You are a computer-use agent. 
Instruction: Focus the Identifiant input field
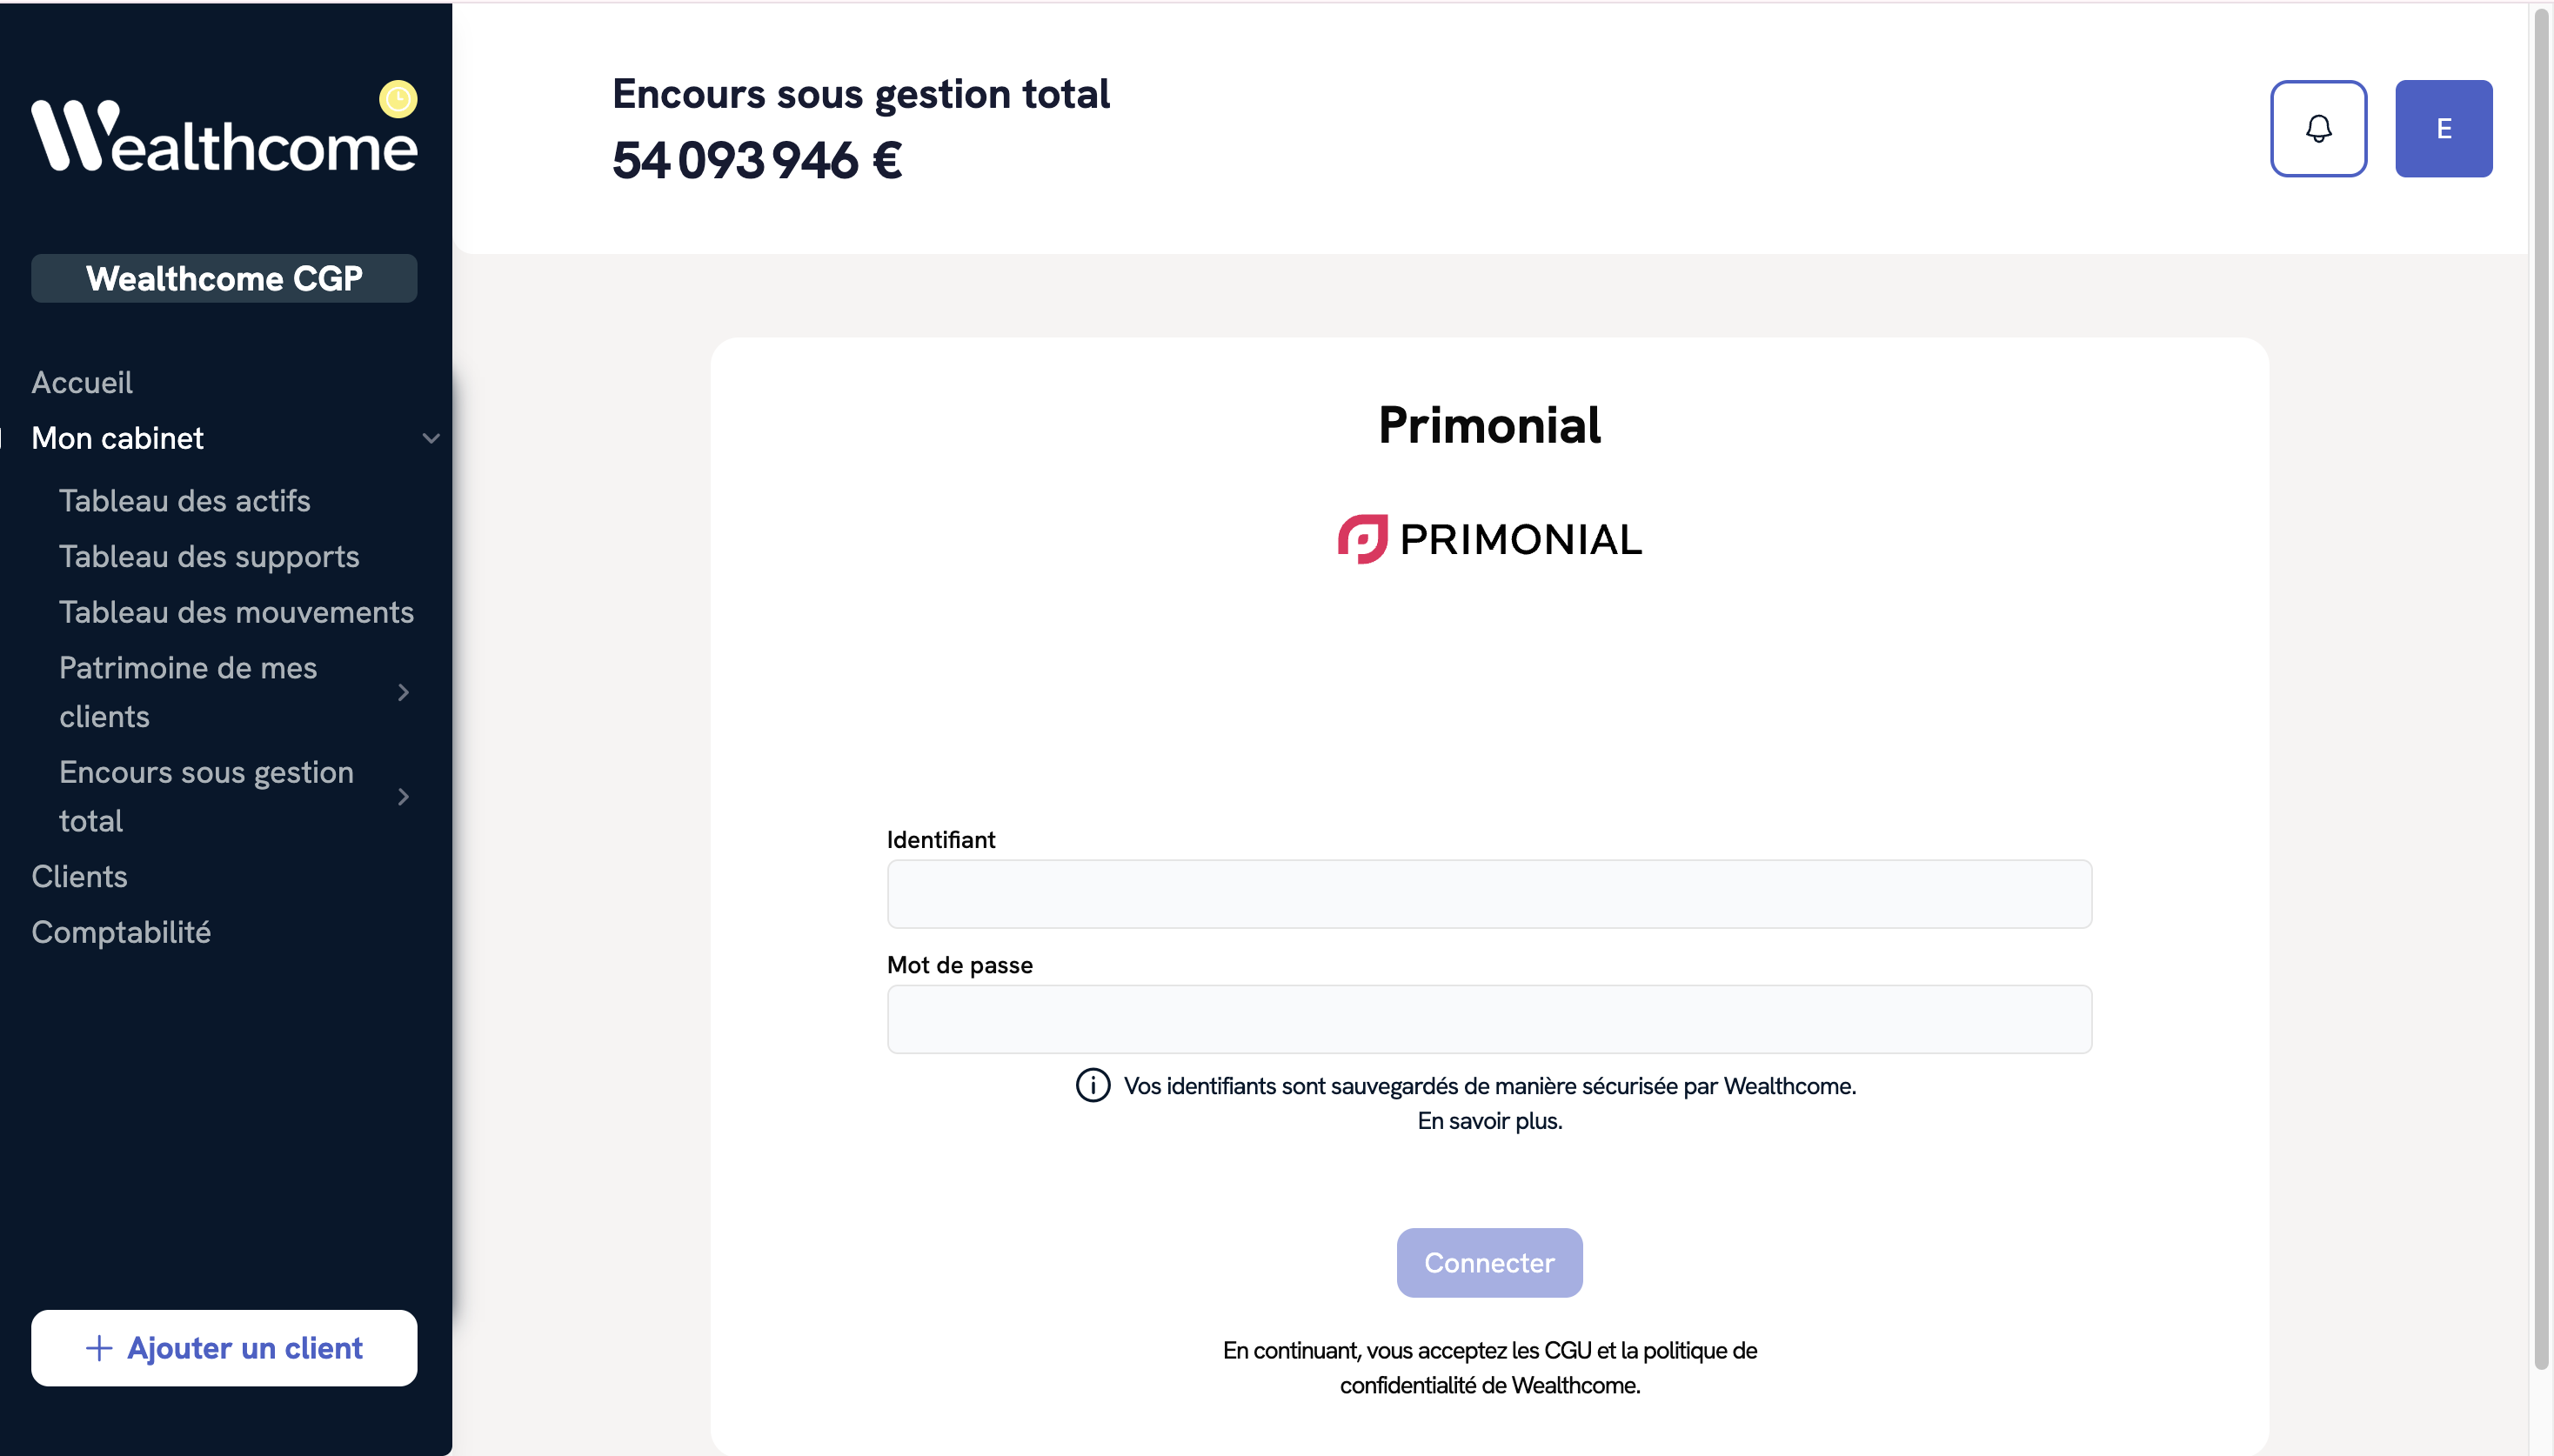click(x=1489, y=894)
